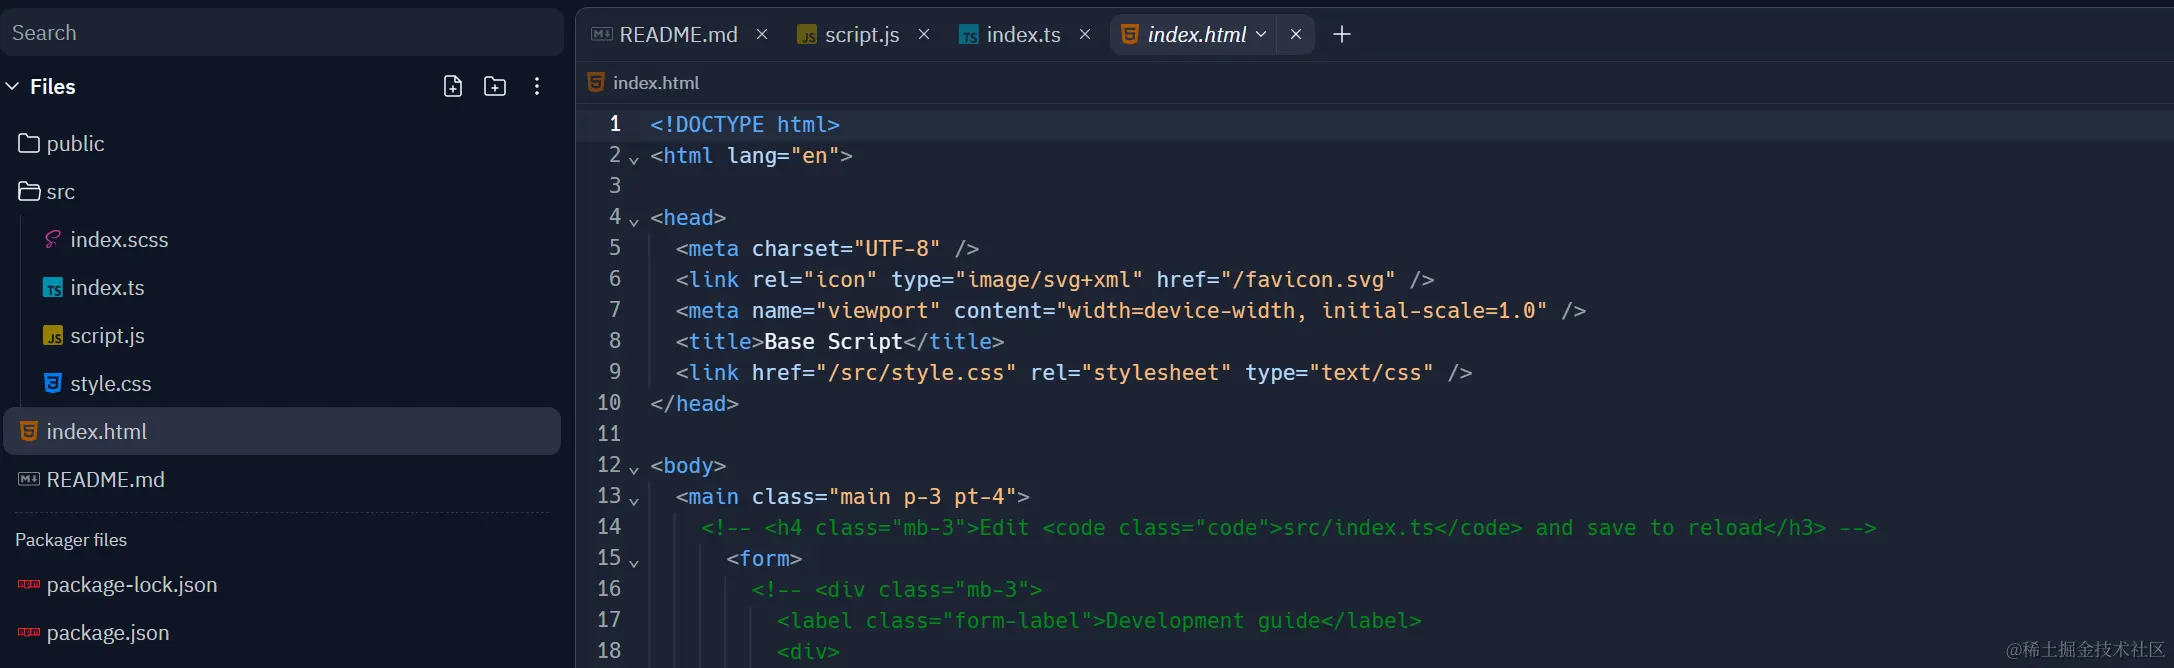Click the stylesheet link line
The image size is (2174, 668).
pos(1074,373)
